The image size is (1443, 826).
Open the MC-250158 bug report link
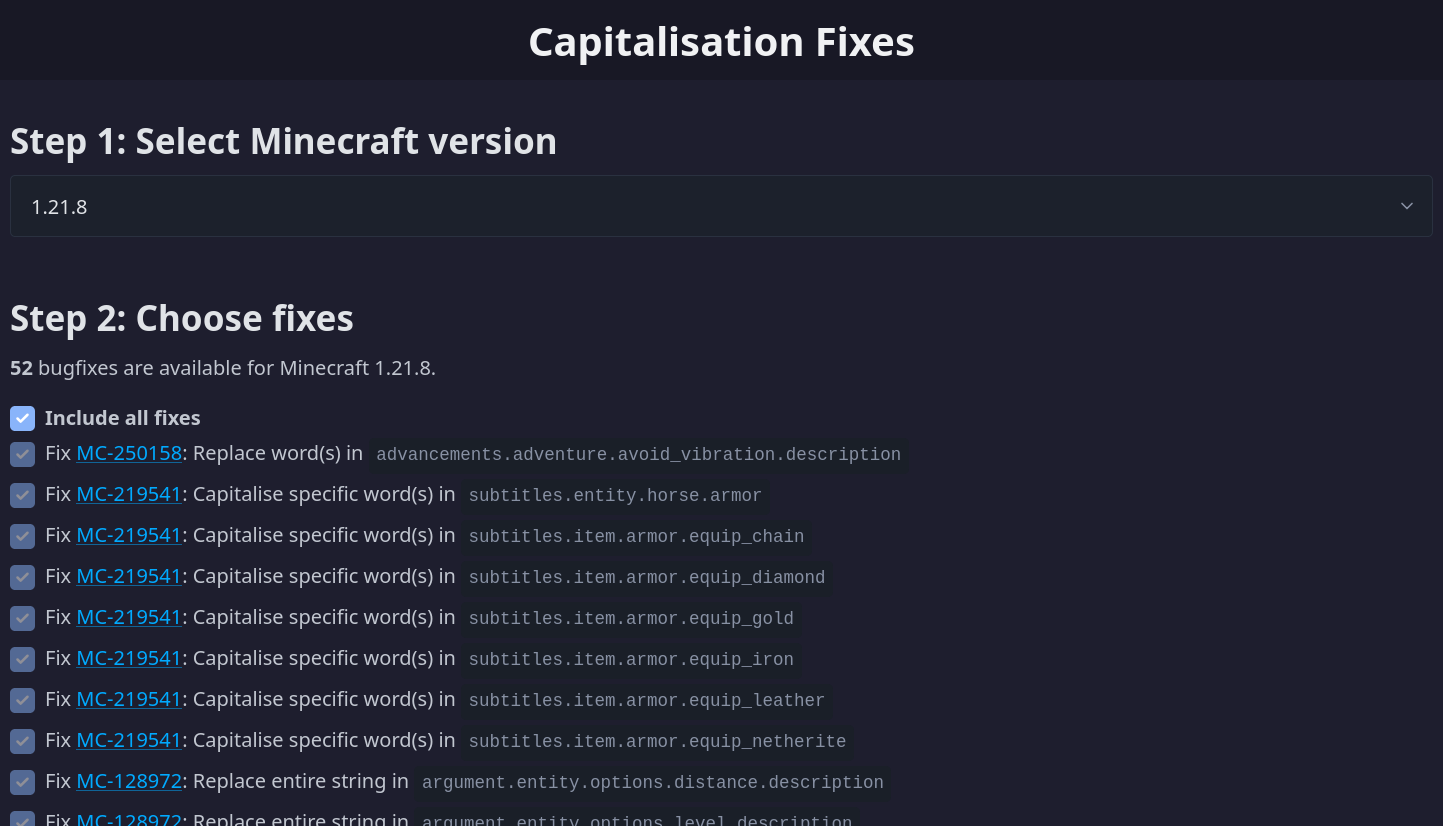click(129, 453)
